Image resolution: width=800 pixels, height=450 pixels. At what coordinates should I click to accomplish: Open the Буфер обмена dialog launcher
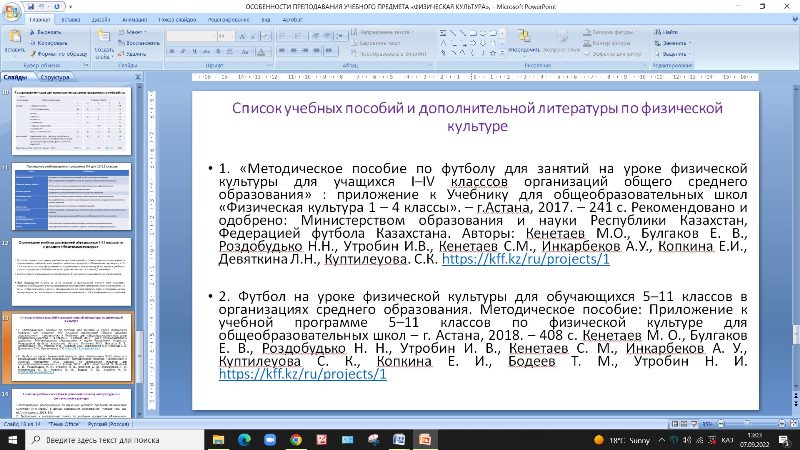pos(86,65)
